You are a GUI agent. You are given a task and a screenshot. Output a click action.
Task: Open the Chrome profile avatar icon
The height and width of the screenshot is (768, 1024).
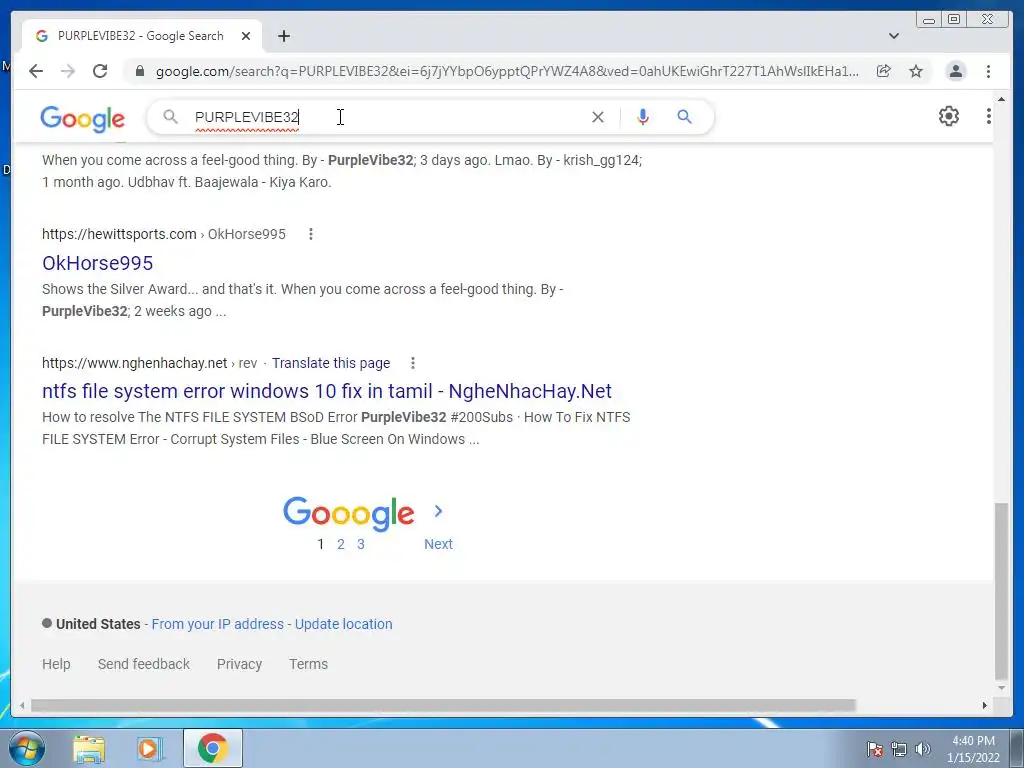(x=955, y=71)
